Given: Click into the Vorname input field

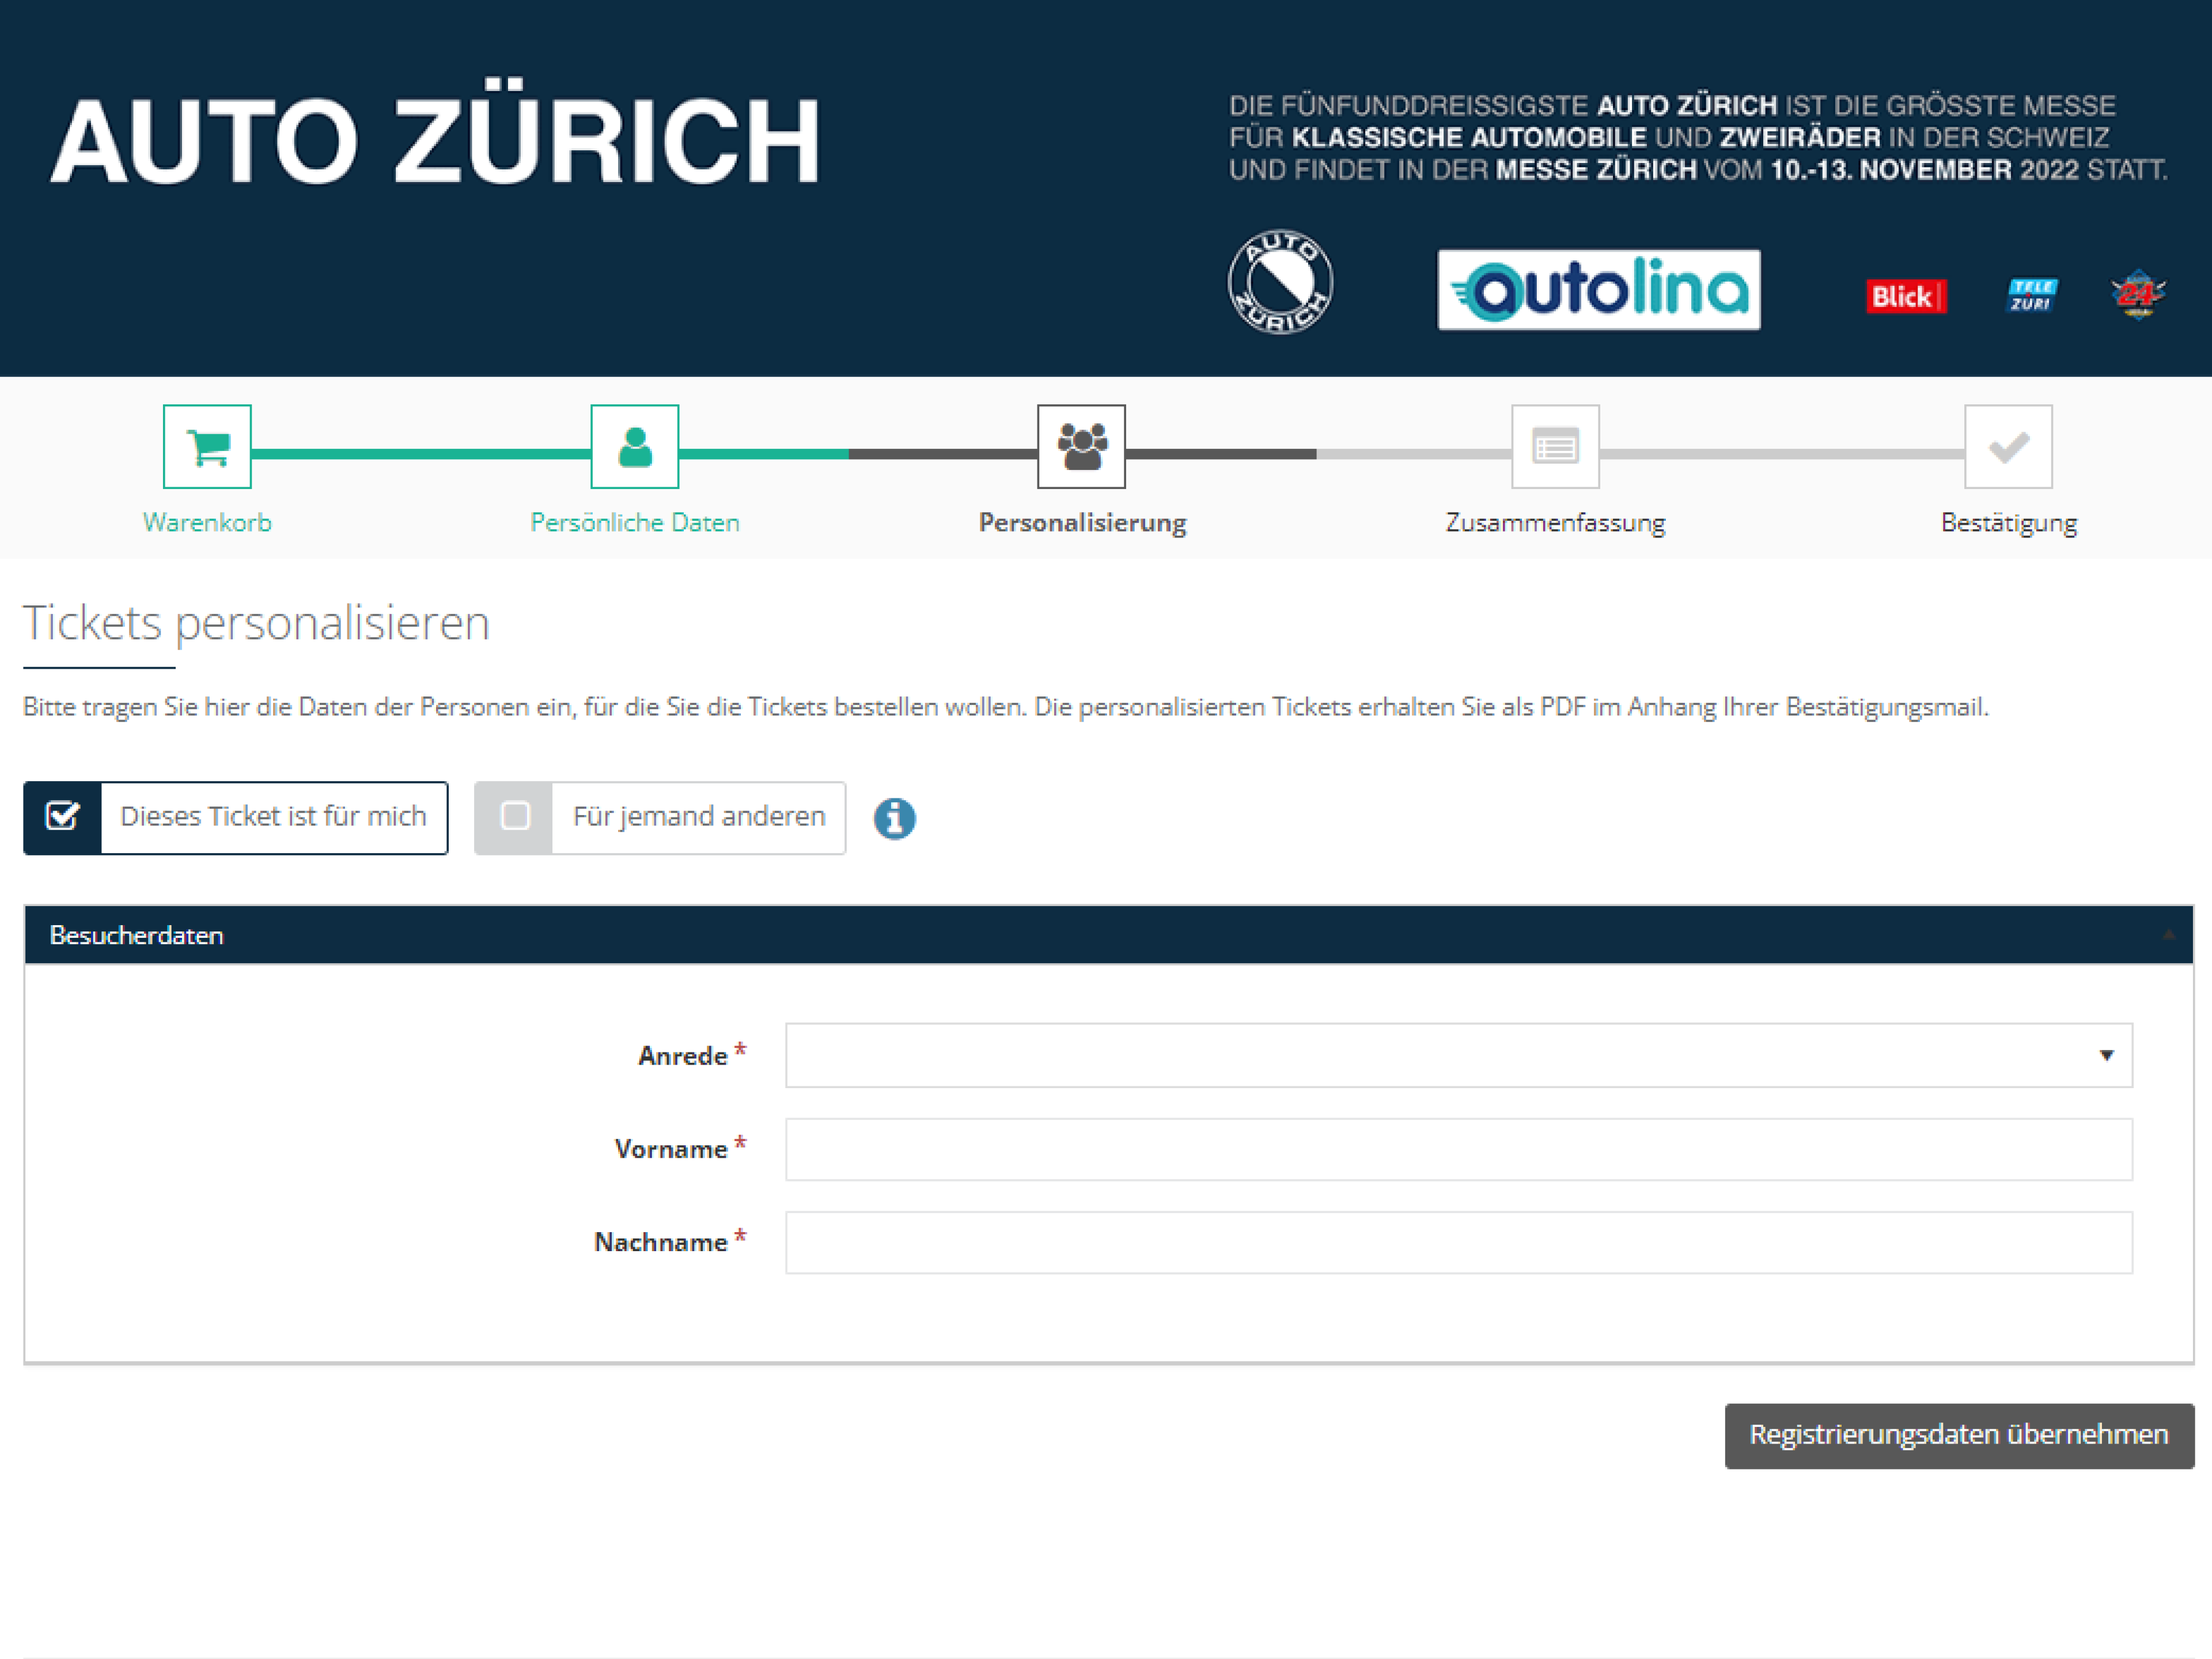Looking at the screenshot, I should click(x=1458, y=1149).
